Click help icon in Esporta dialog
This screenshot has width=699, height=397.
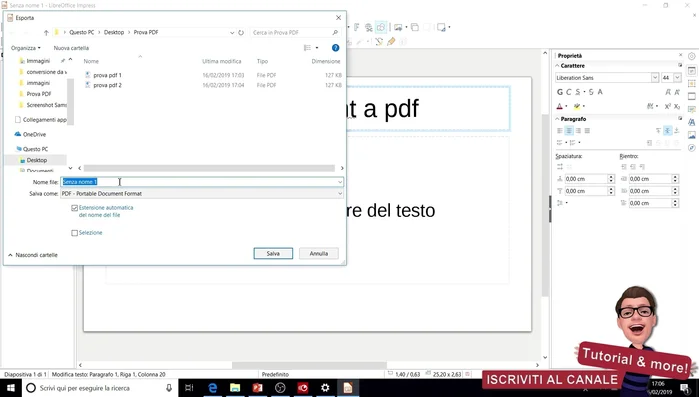coord(335,48)
